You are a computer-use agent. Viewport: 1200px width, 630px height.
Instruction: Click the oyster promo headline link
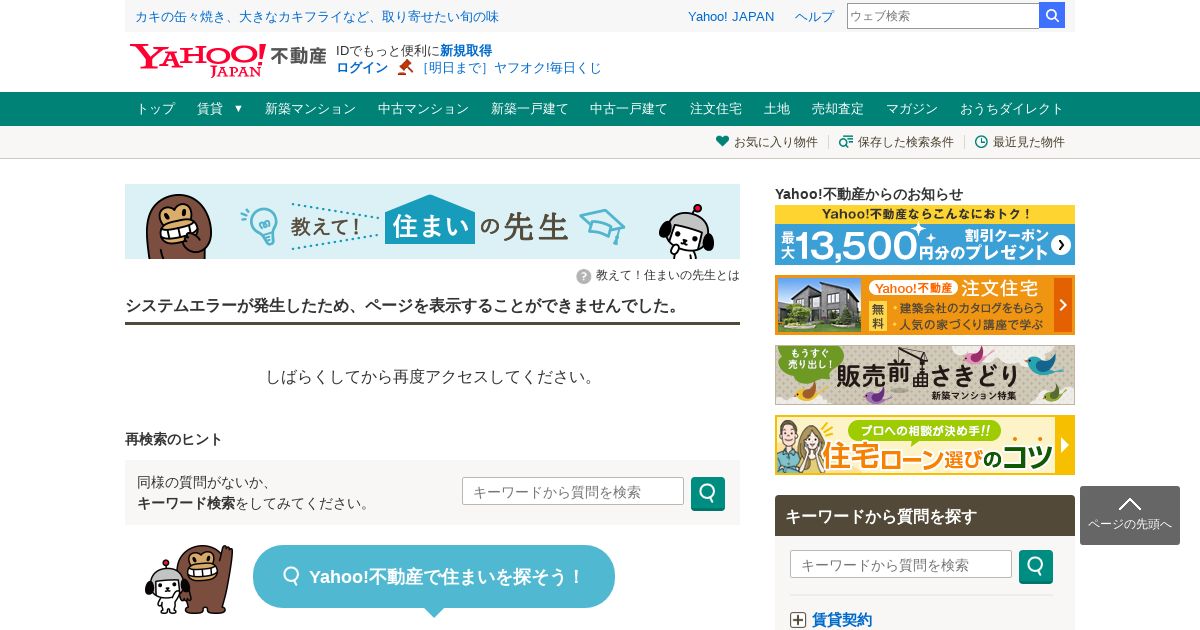317,16
